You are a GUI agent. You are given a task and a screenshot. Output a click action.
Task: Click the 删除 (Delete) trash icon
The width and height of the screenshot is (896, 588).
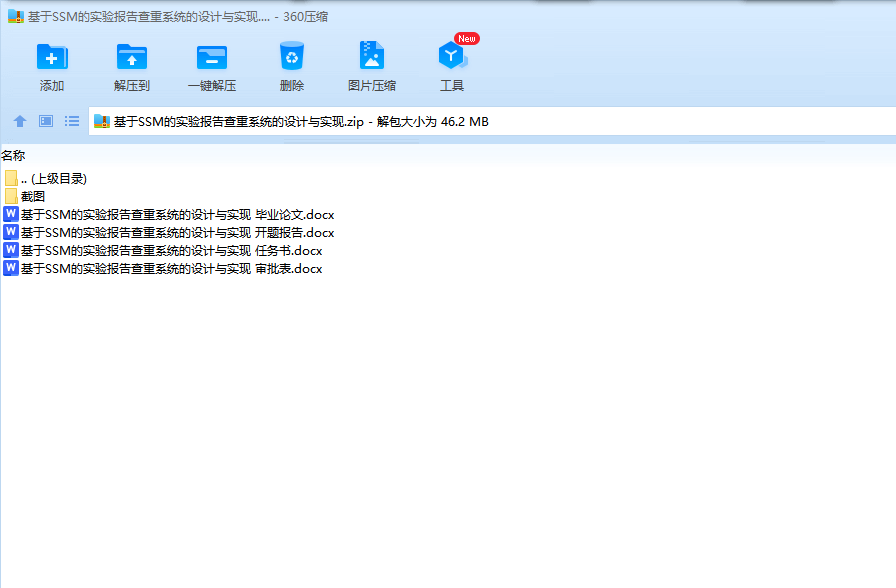pos(292,56)
